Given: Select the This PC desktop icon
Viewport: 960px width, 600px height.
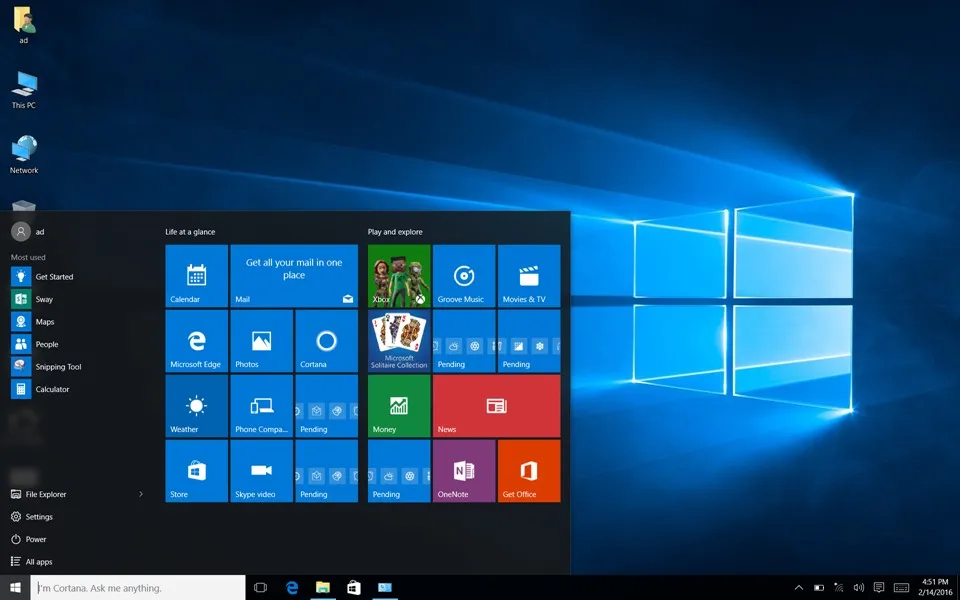Looking at the screenshot, I should [24, 90].
